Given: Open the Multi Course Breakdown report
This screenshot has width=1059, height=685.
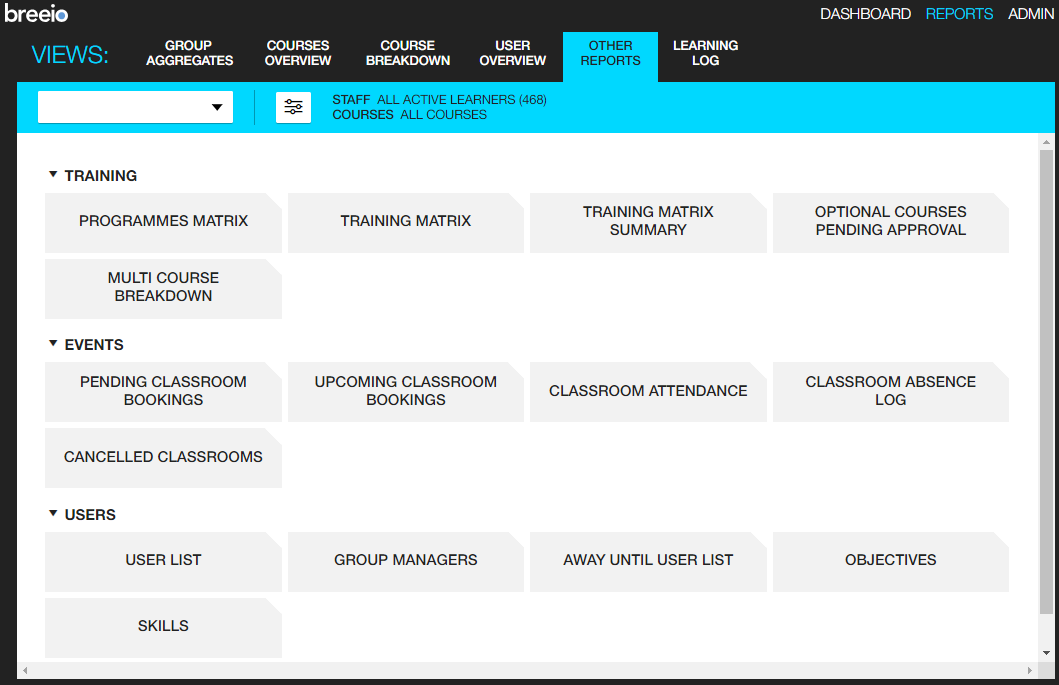Looking at the screenshot, I should [x=163, y=289].
